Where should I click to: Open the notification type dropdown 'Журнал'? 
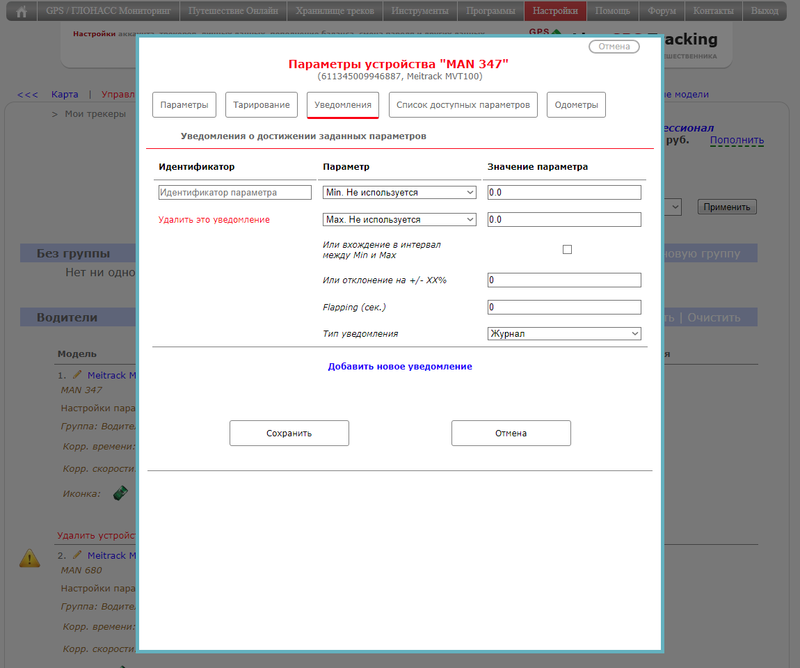[x=564, y=334]
